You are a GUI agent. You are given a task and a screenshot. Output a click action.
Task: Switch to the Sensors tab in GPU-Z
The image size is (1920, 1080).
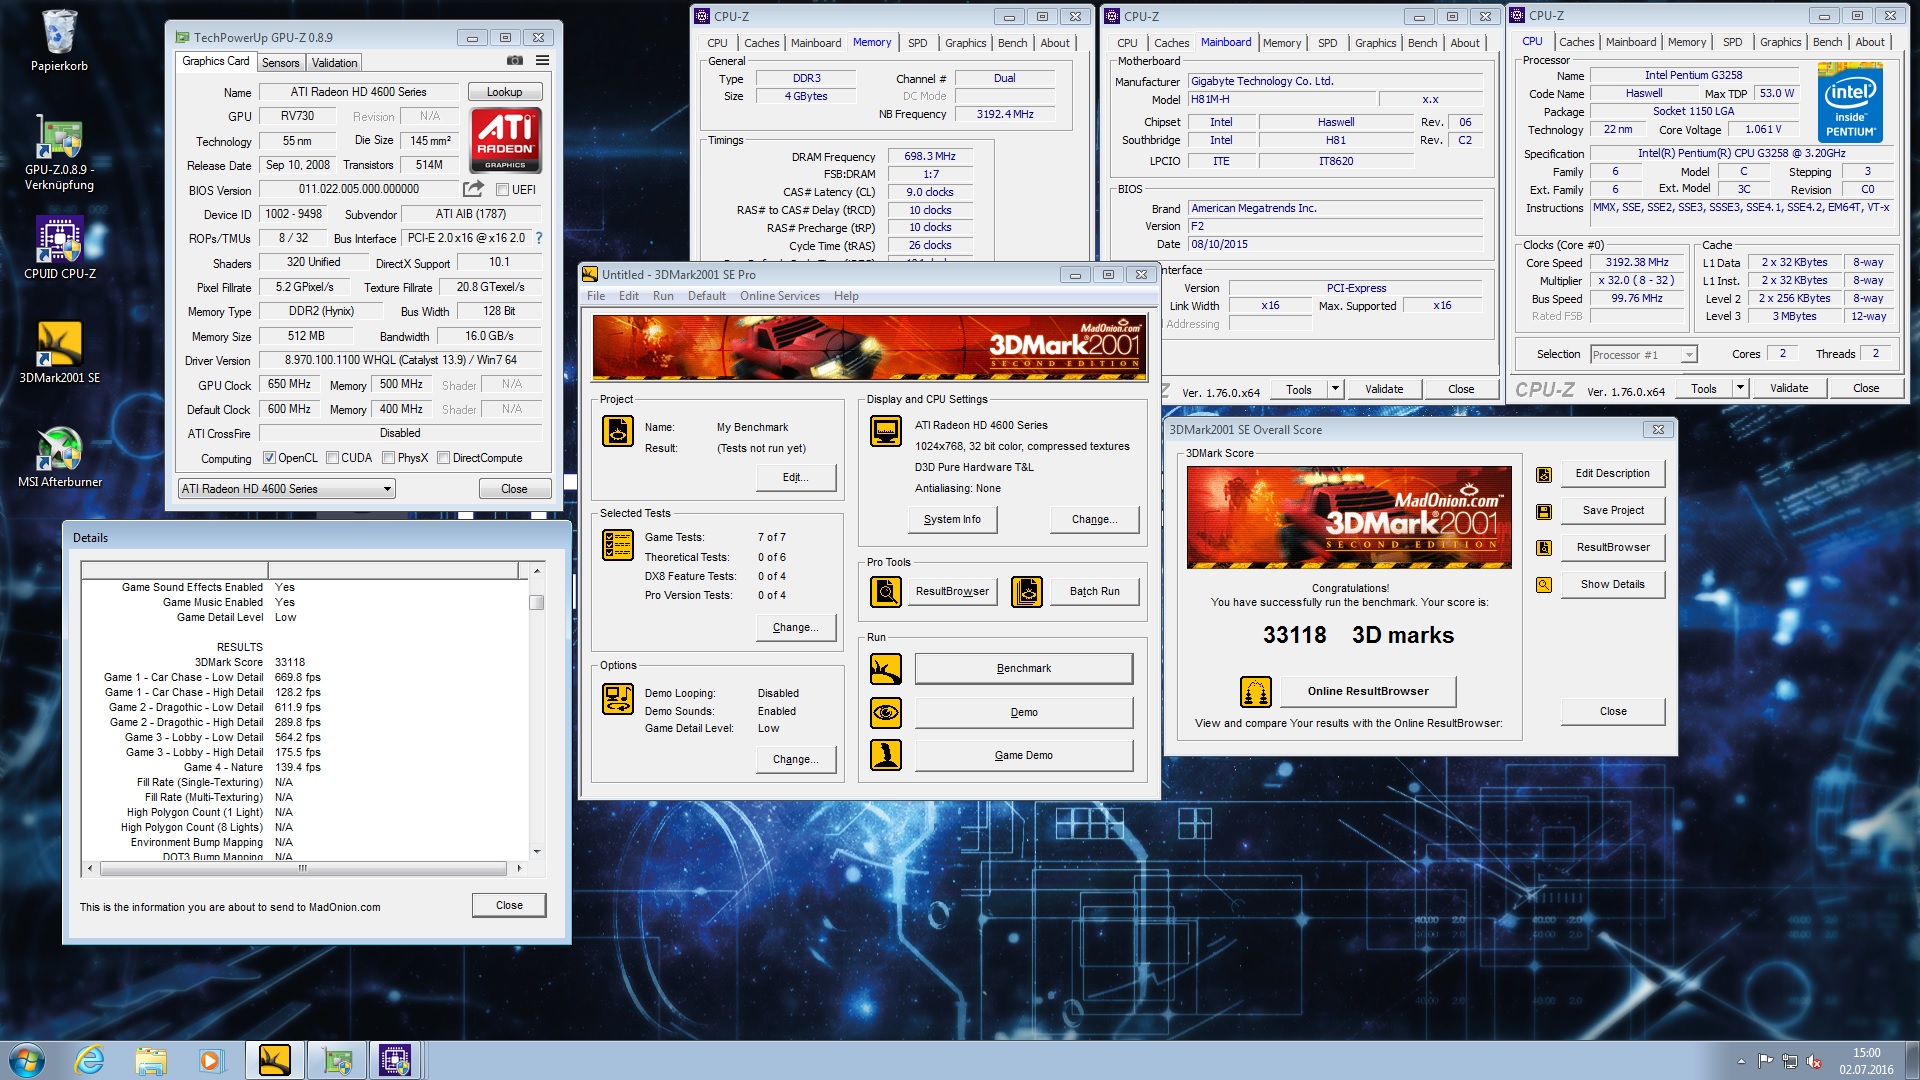coord(280,62)
